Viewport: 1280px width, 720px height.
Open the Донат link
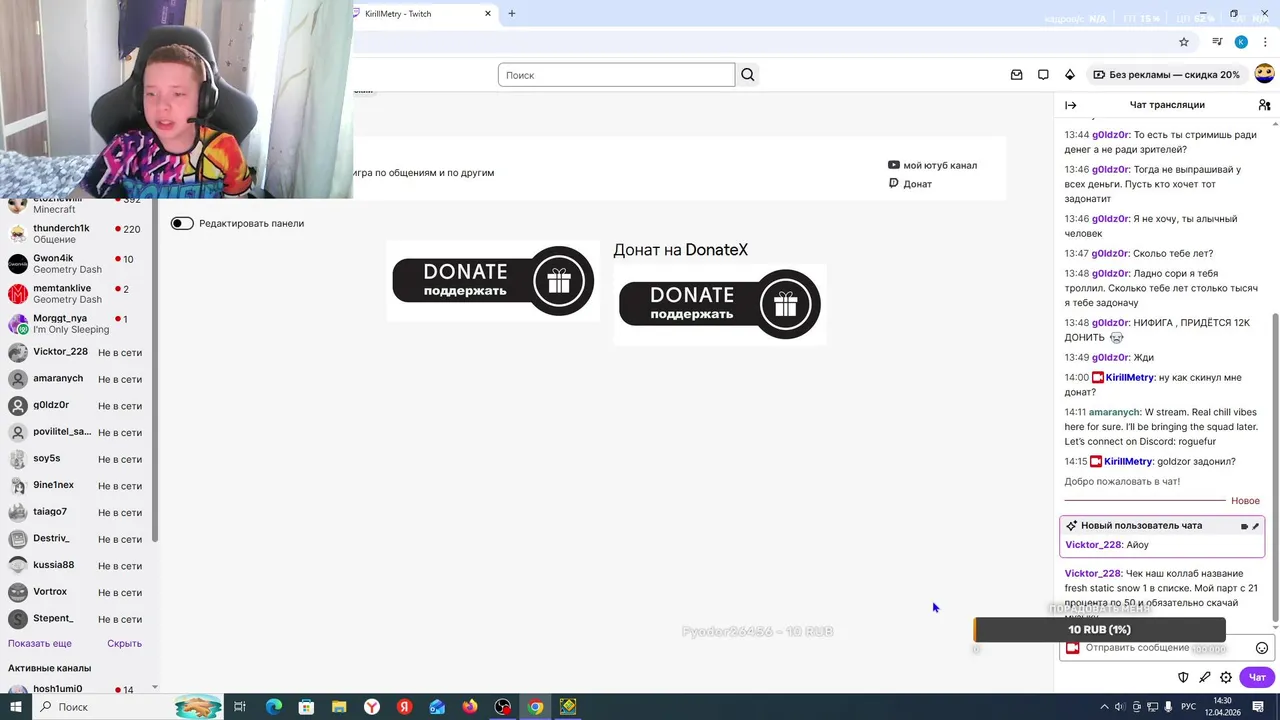click(910, 183)
